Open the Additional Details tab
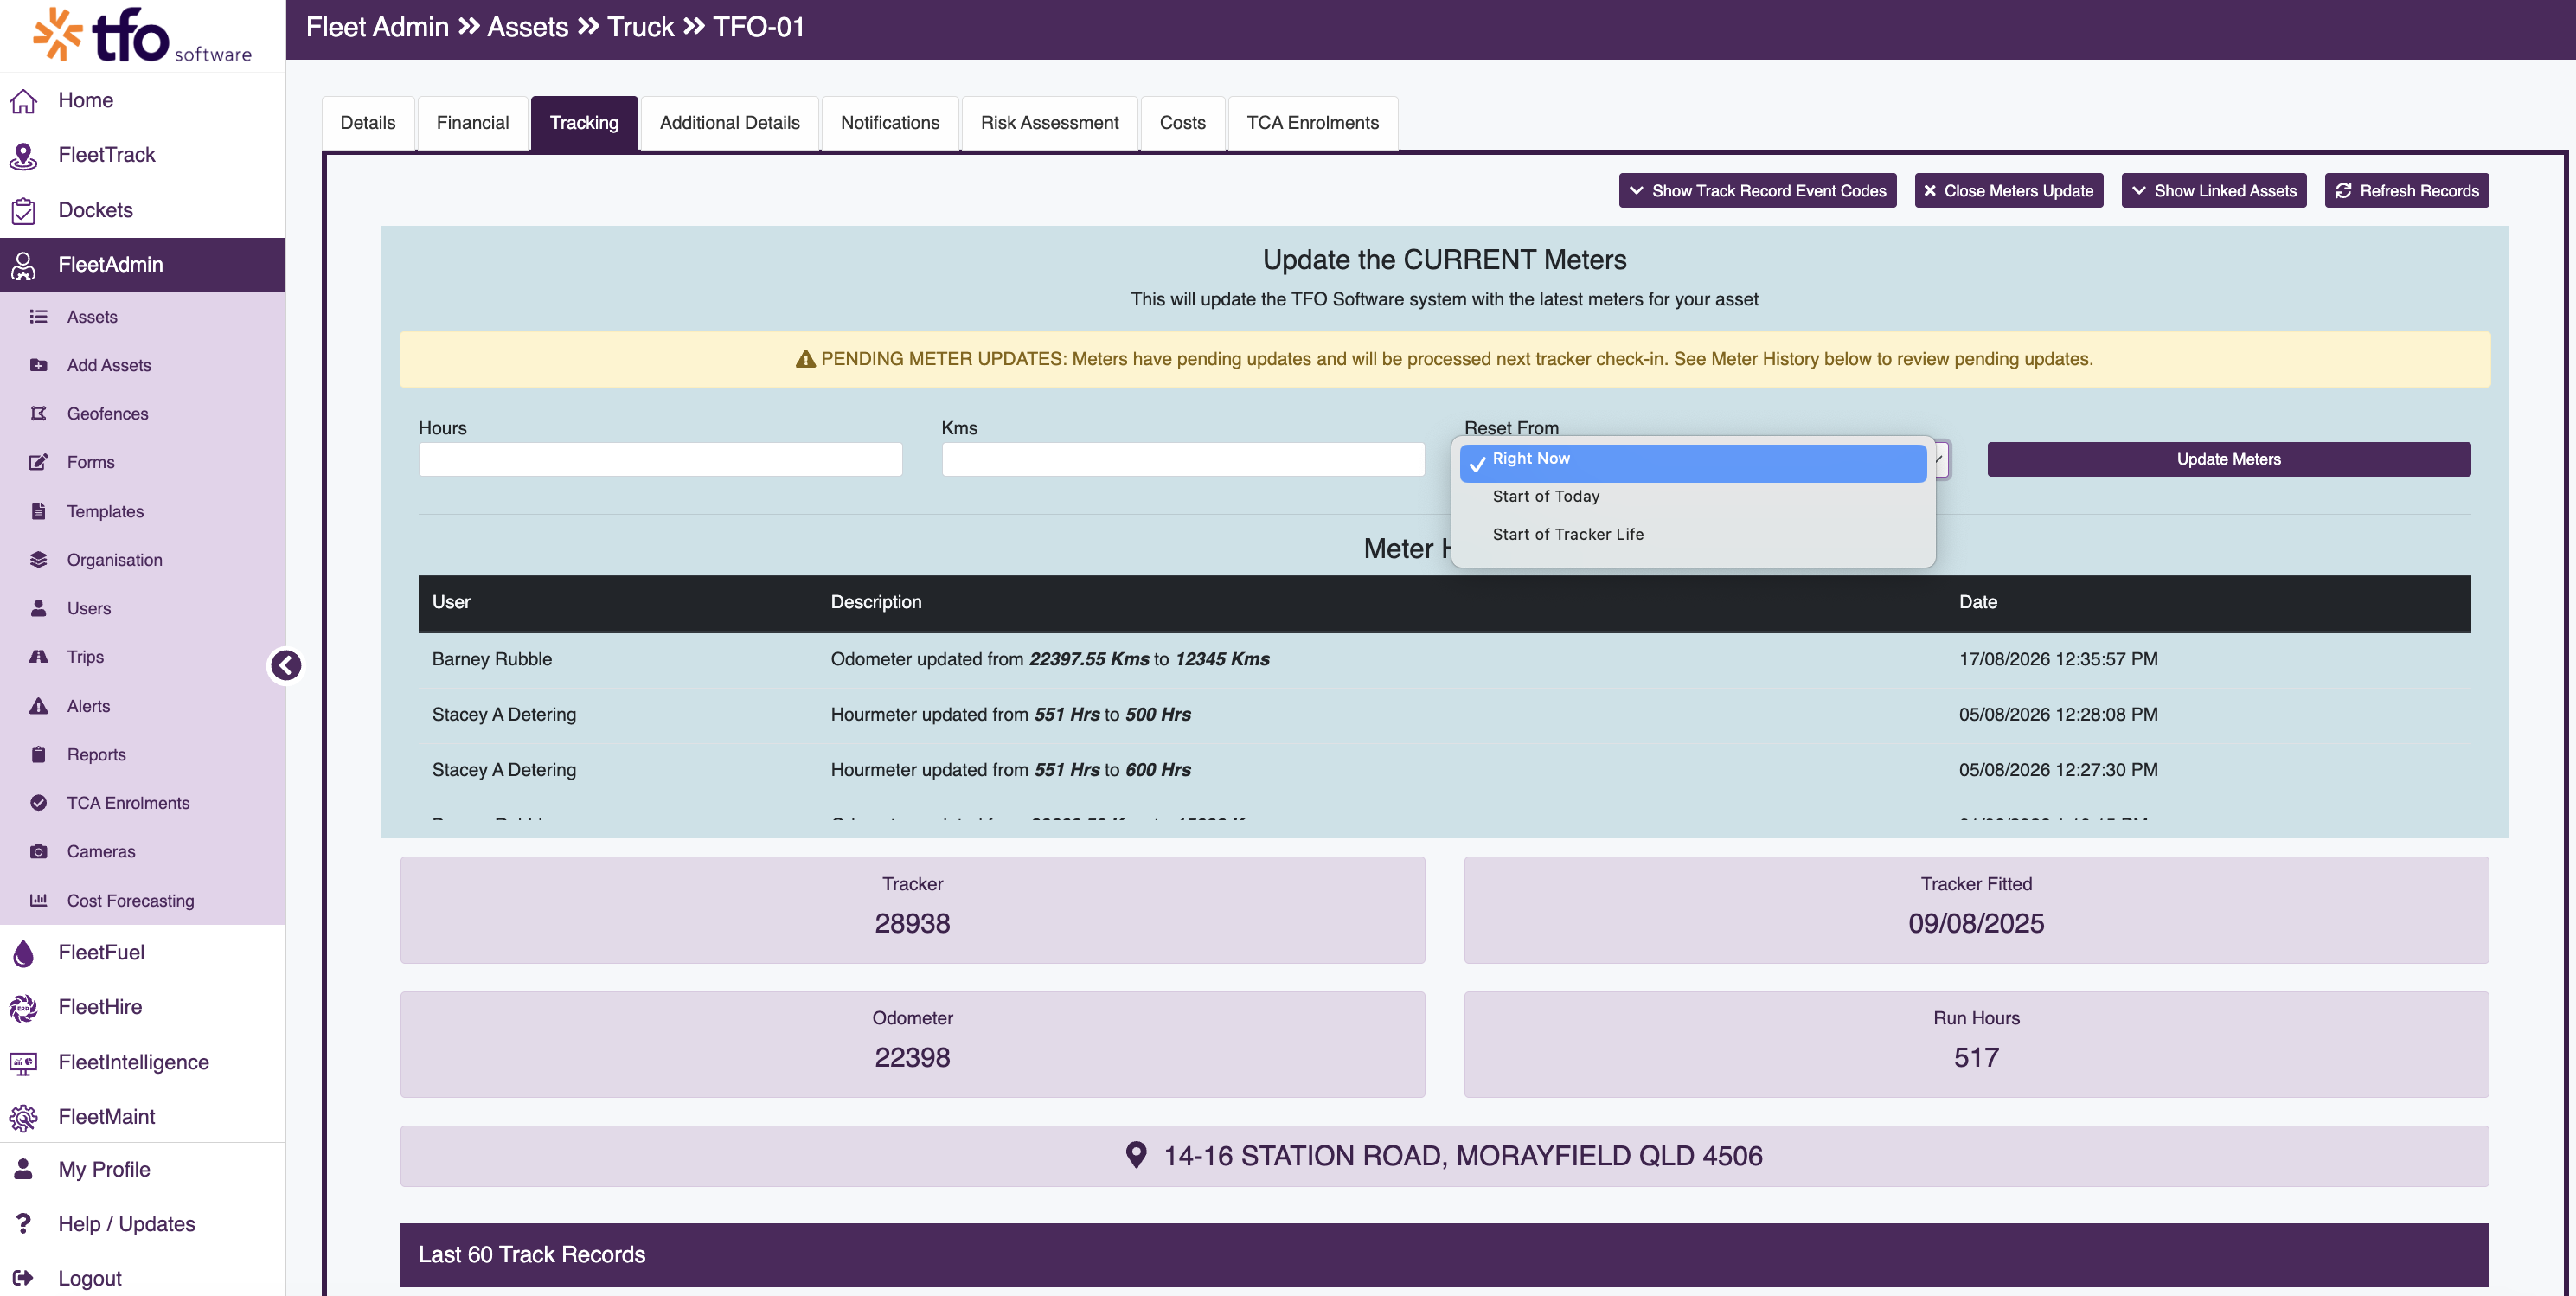The height and width of the screenshot is (1296, 2576). 730,123
